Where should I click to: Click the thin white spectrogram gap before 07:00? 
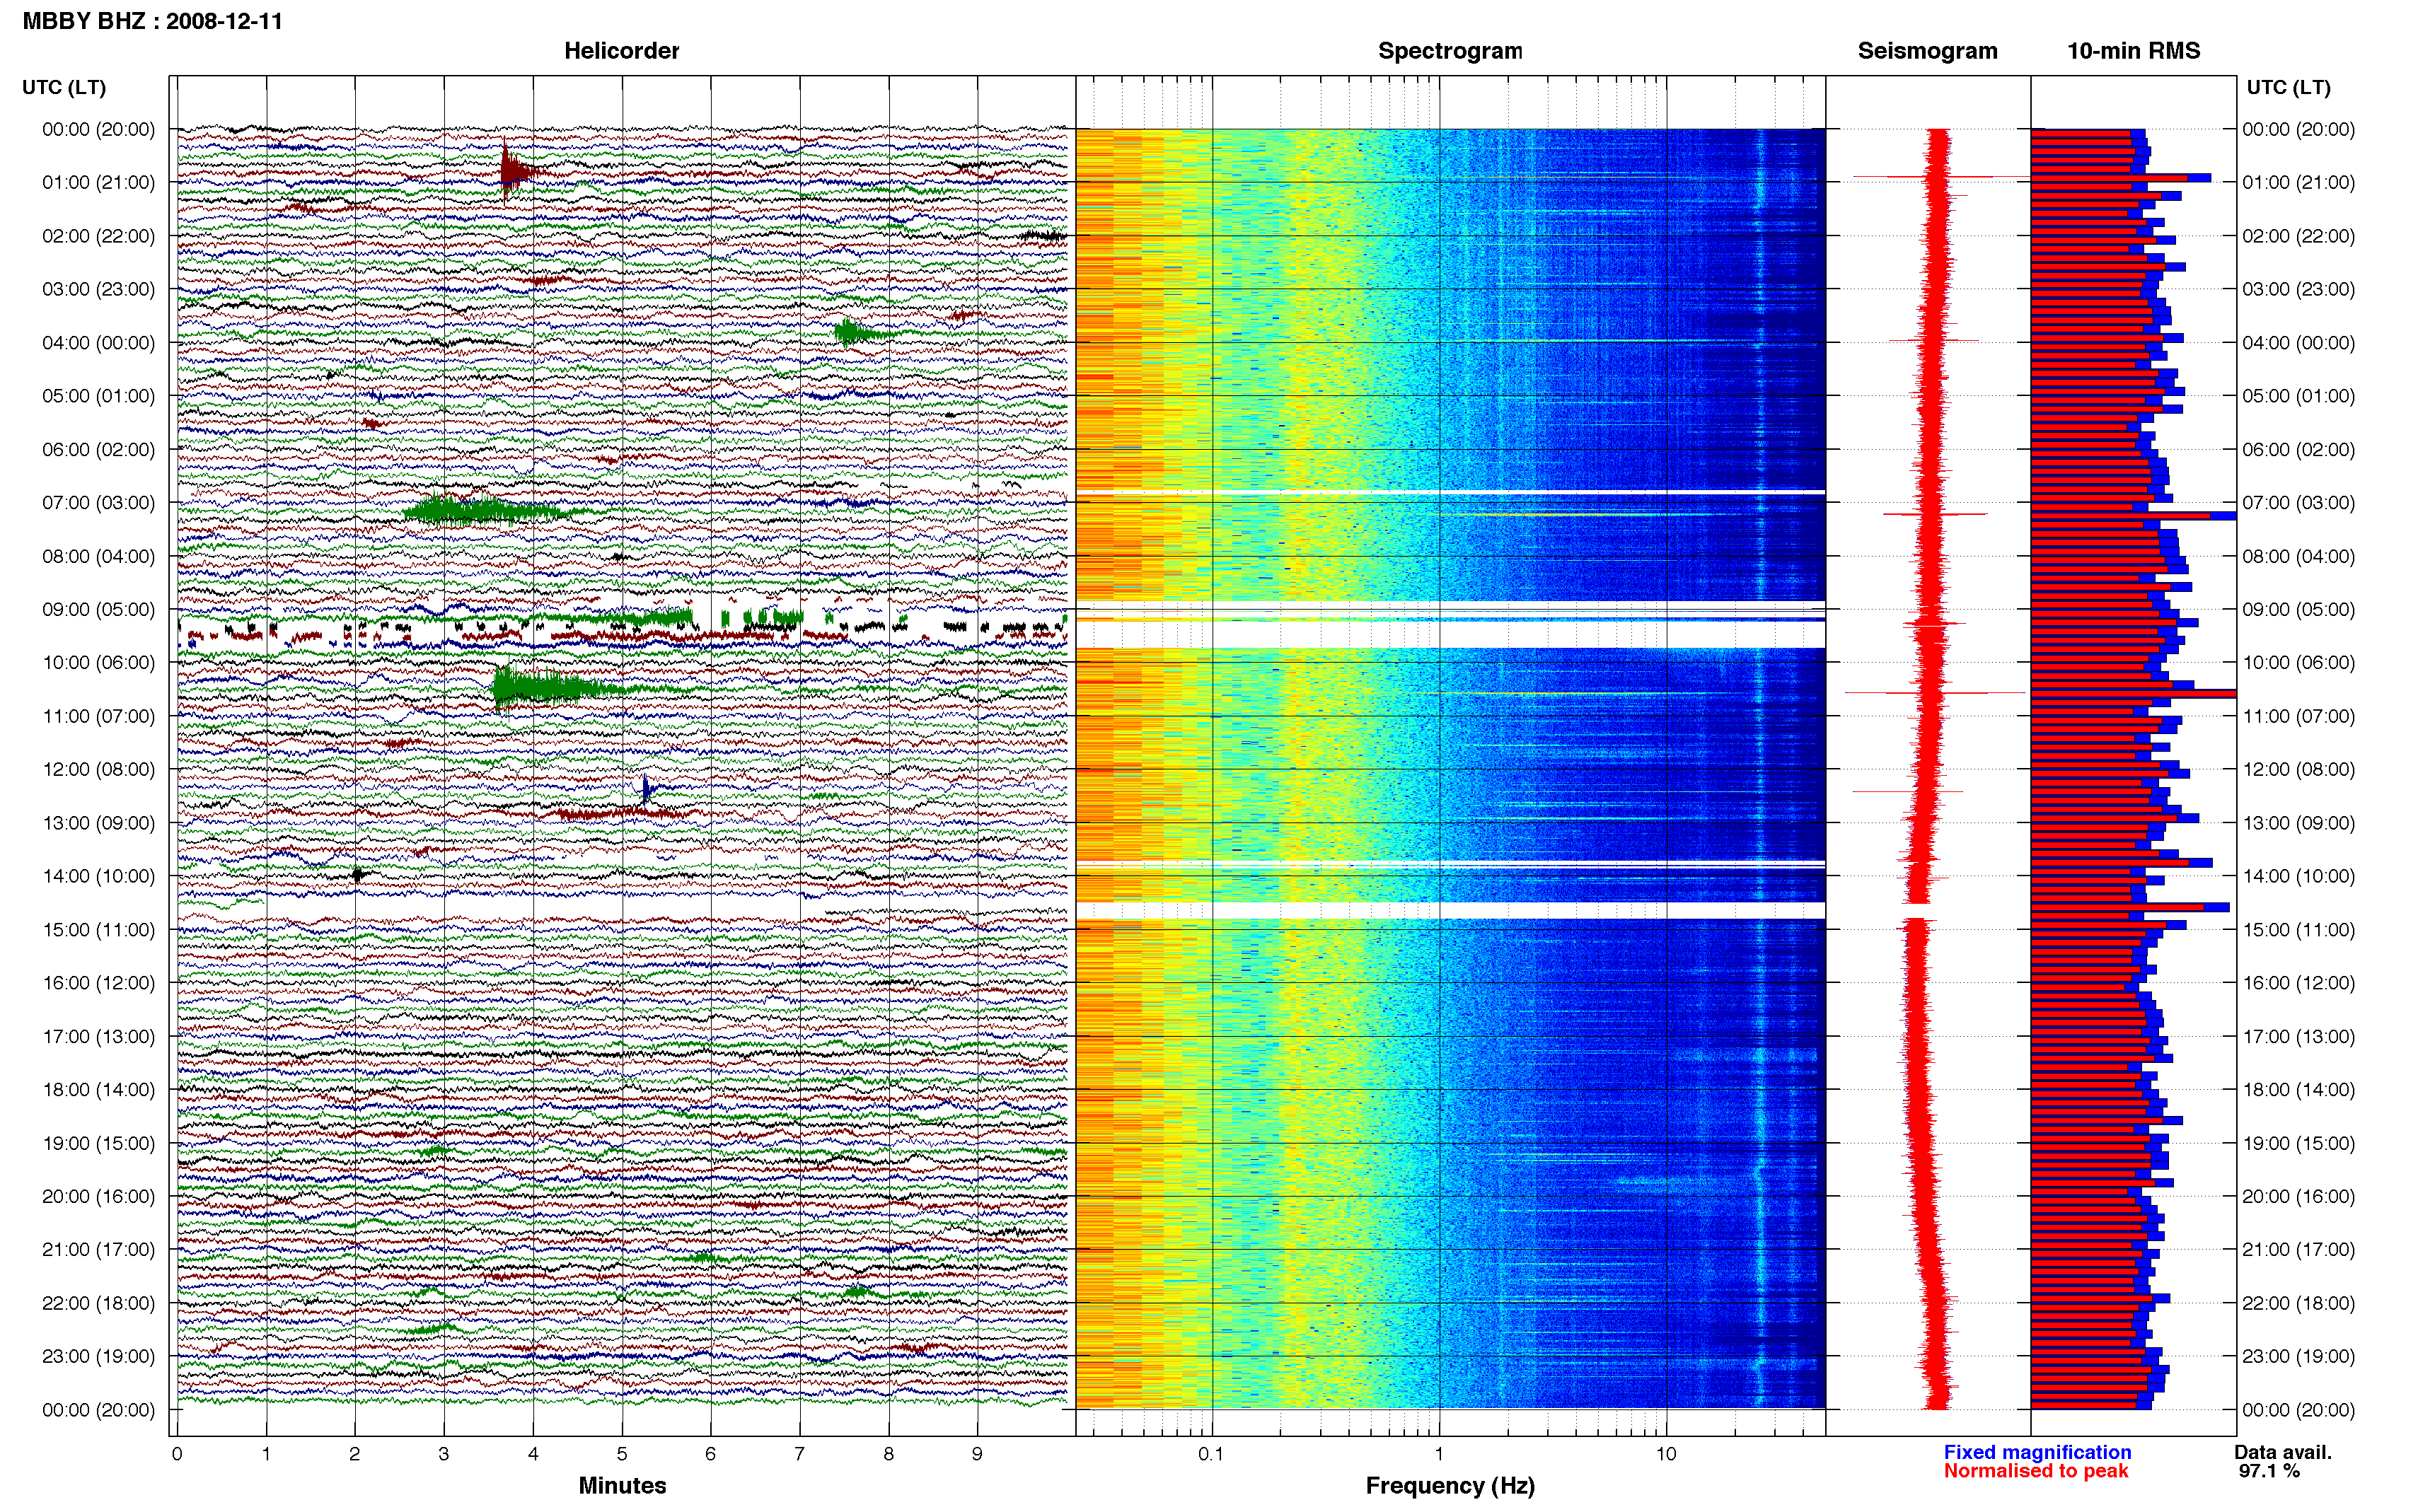coord(1450,493)
